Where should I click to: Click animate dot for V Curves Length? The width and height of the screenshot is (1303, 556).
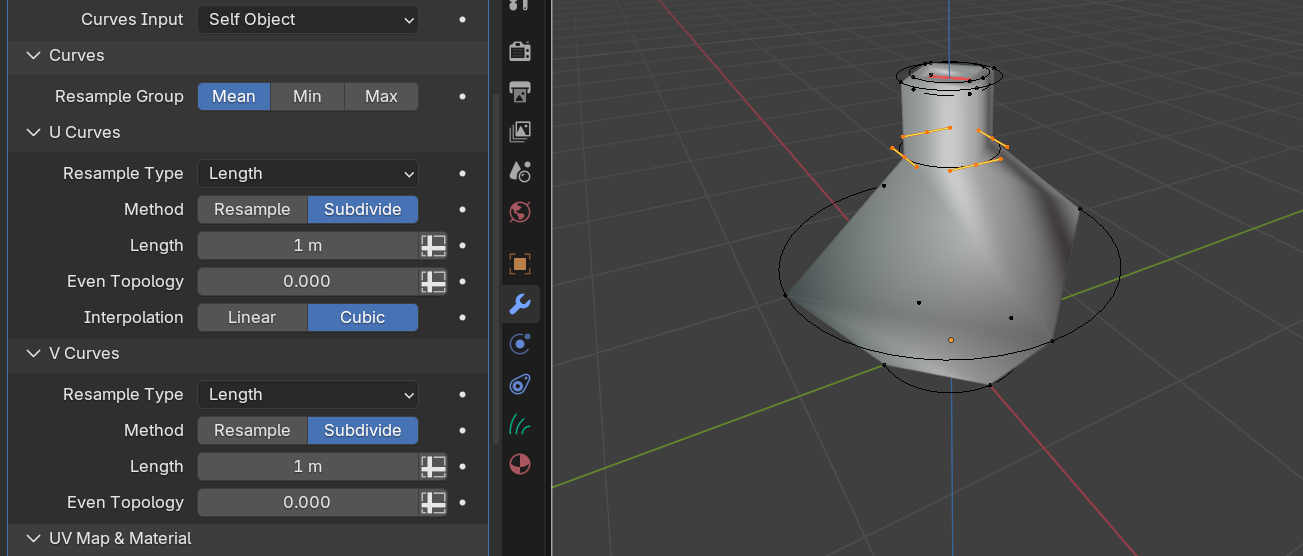pos(462,466)
